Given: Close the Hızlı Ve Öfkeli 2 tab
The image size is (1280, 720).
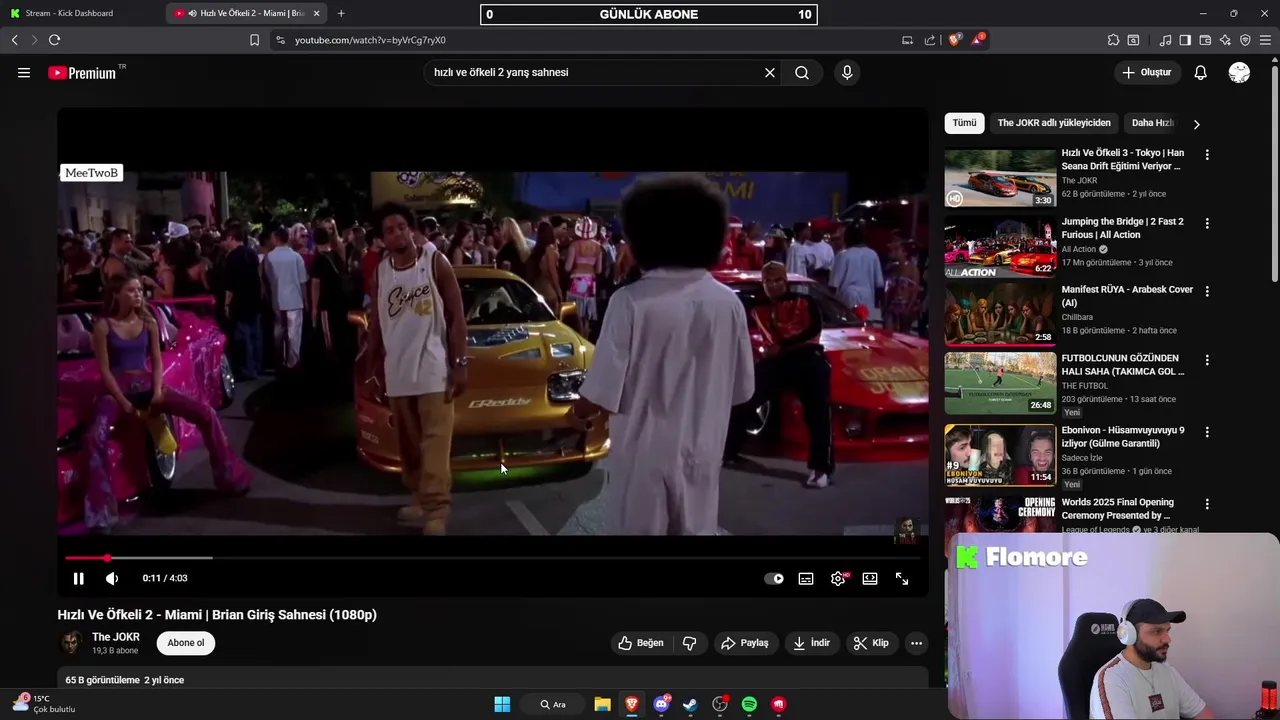Looking at the screenshot, I should coord(316,13).
